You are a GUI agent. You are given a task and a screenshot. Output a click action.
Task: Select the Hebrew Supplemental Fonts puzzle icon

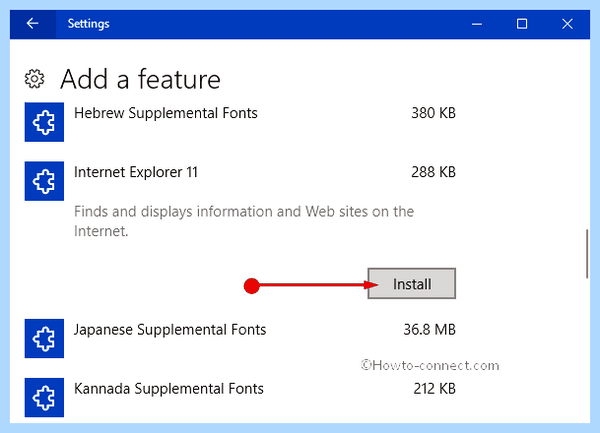(44, 122)
